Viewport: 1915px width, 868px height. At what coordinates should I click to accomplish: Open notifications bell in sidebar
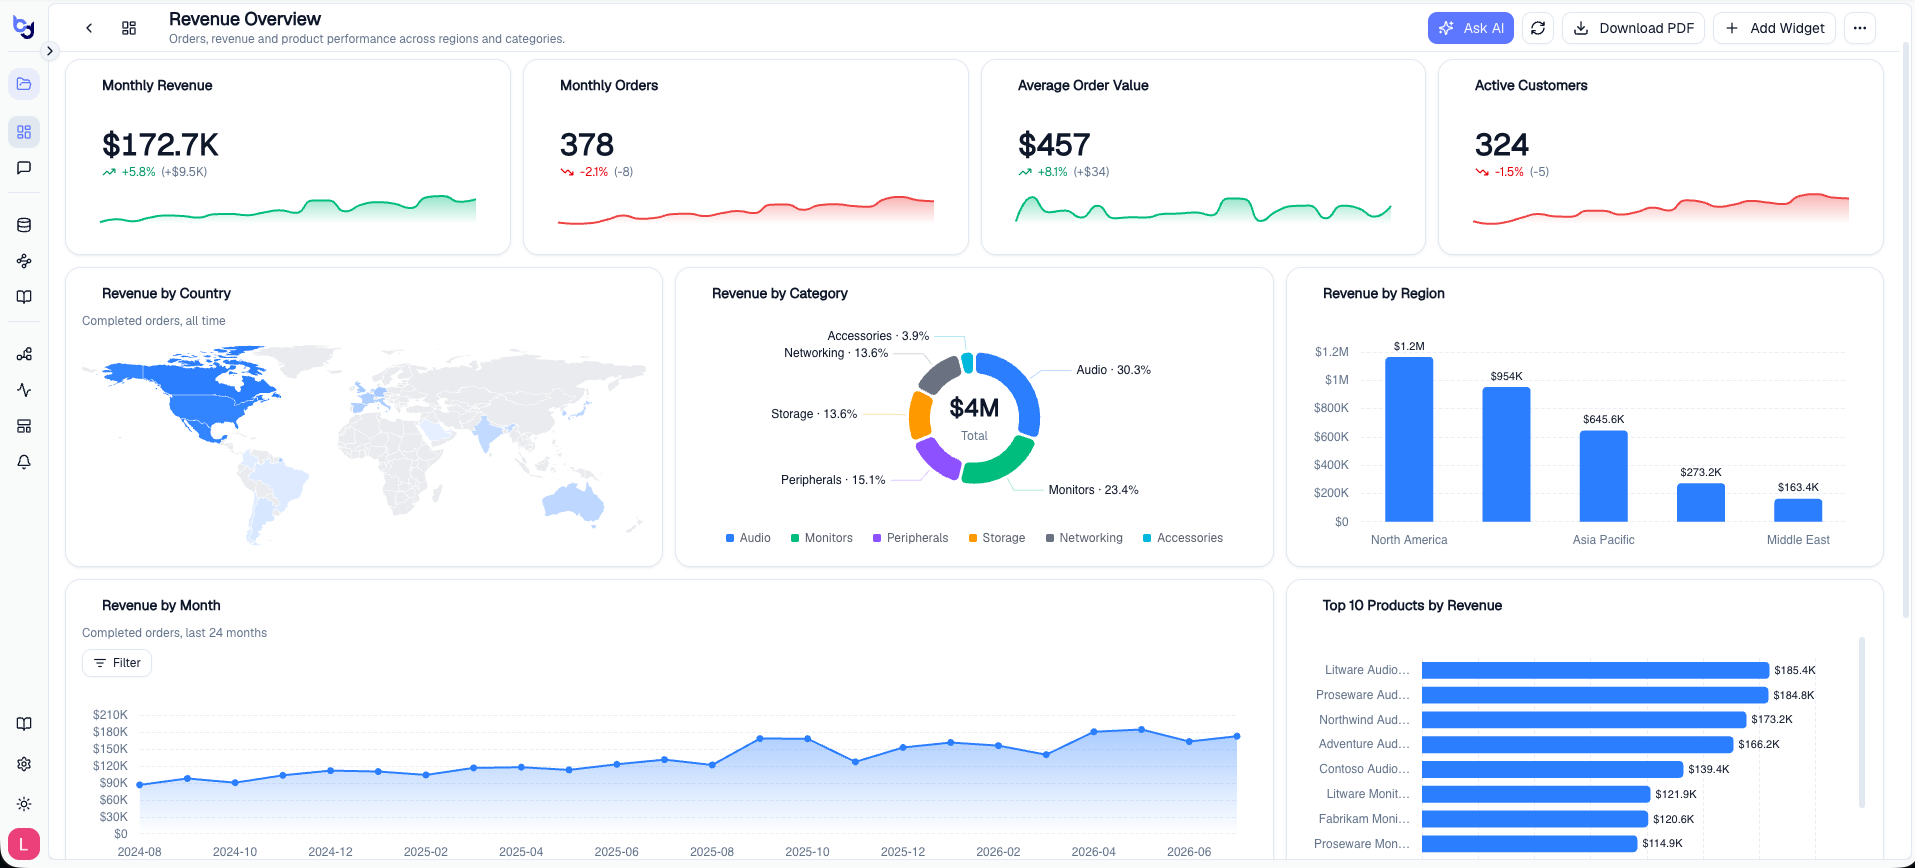tap(24, 462)
